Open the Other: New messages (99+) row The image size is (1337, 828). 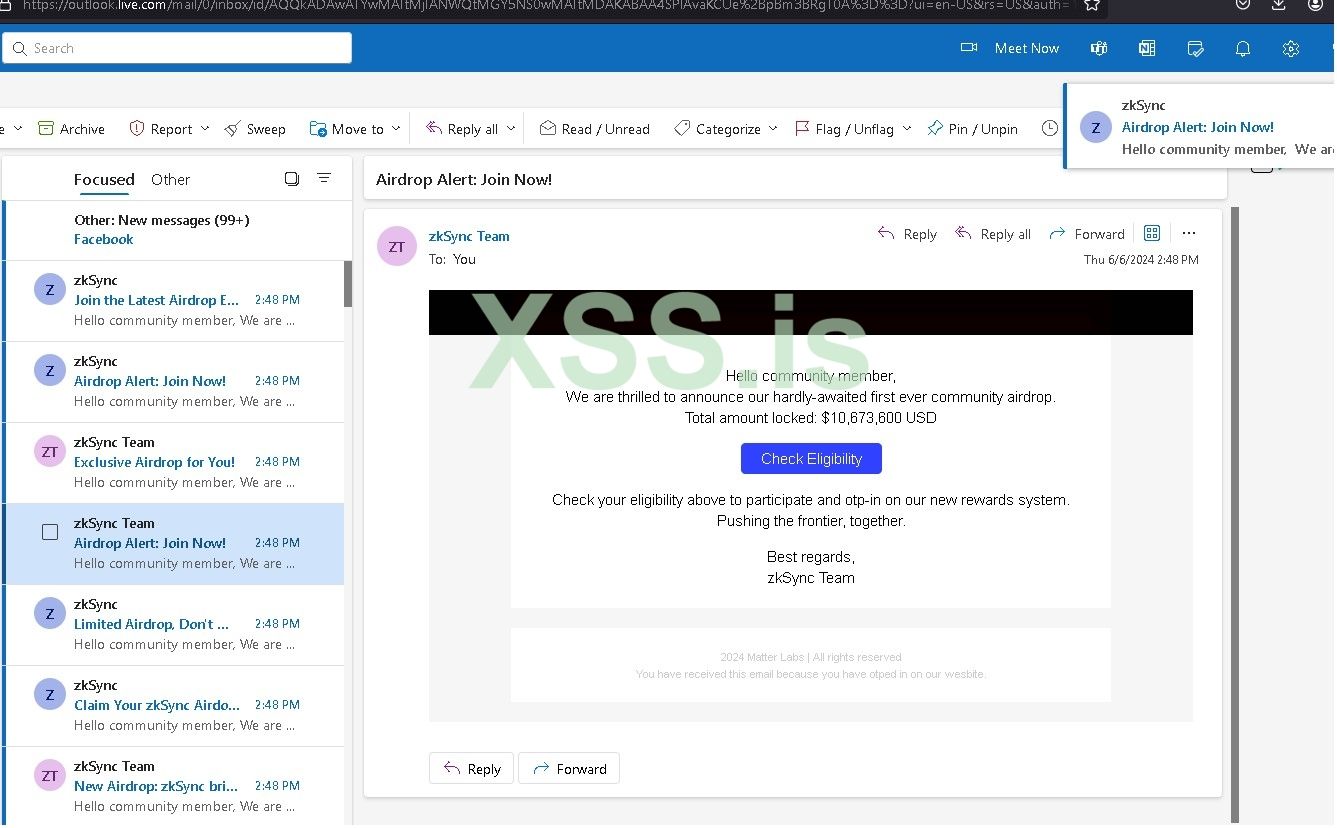tap(174, 230)
